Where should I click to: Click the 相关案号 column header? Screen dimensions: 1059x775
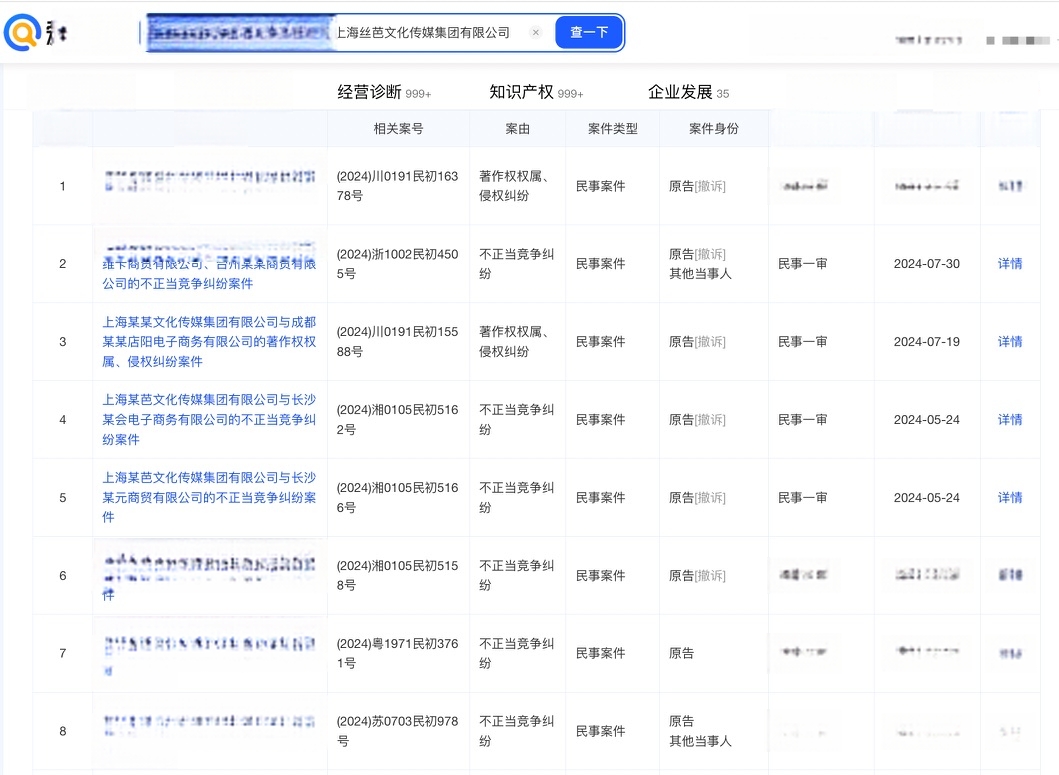pyautogui.click(x=398, y=128)
